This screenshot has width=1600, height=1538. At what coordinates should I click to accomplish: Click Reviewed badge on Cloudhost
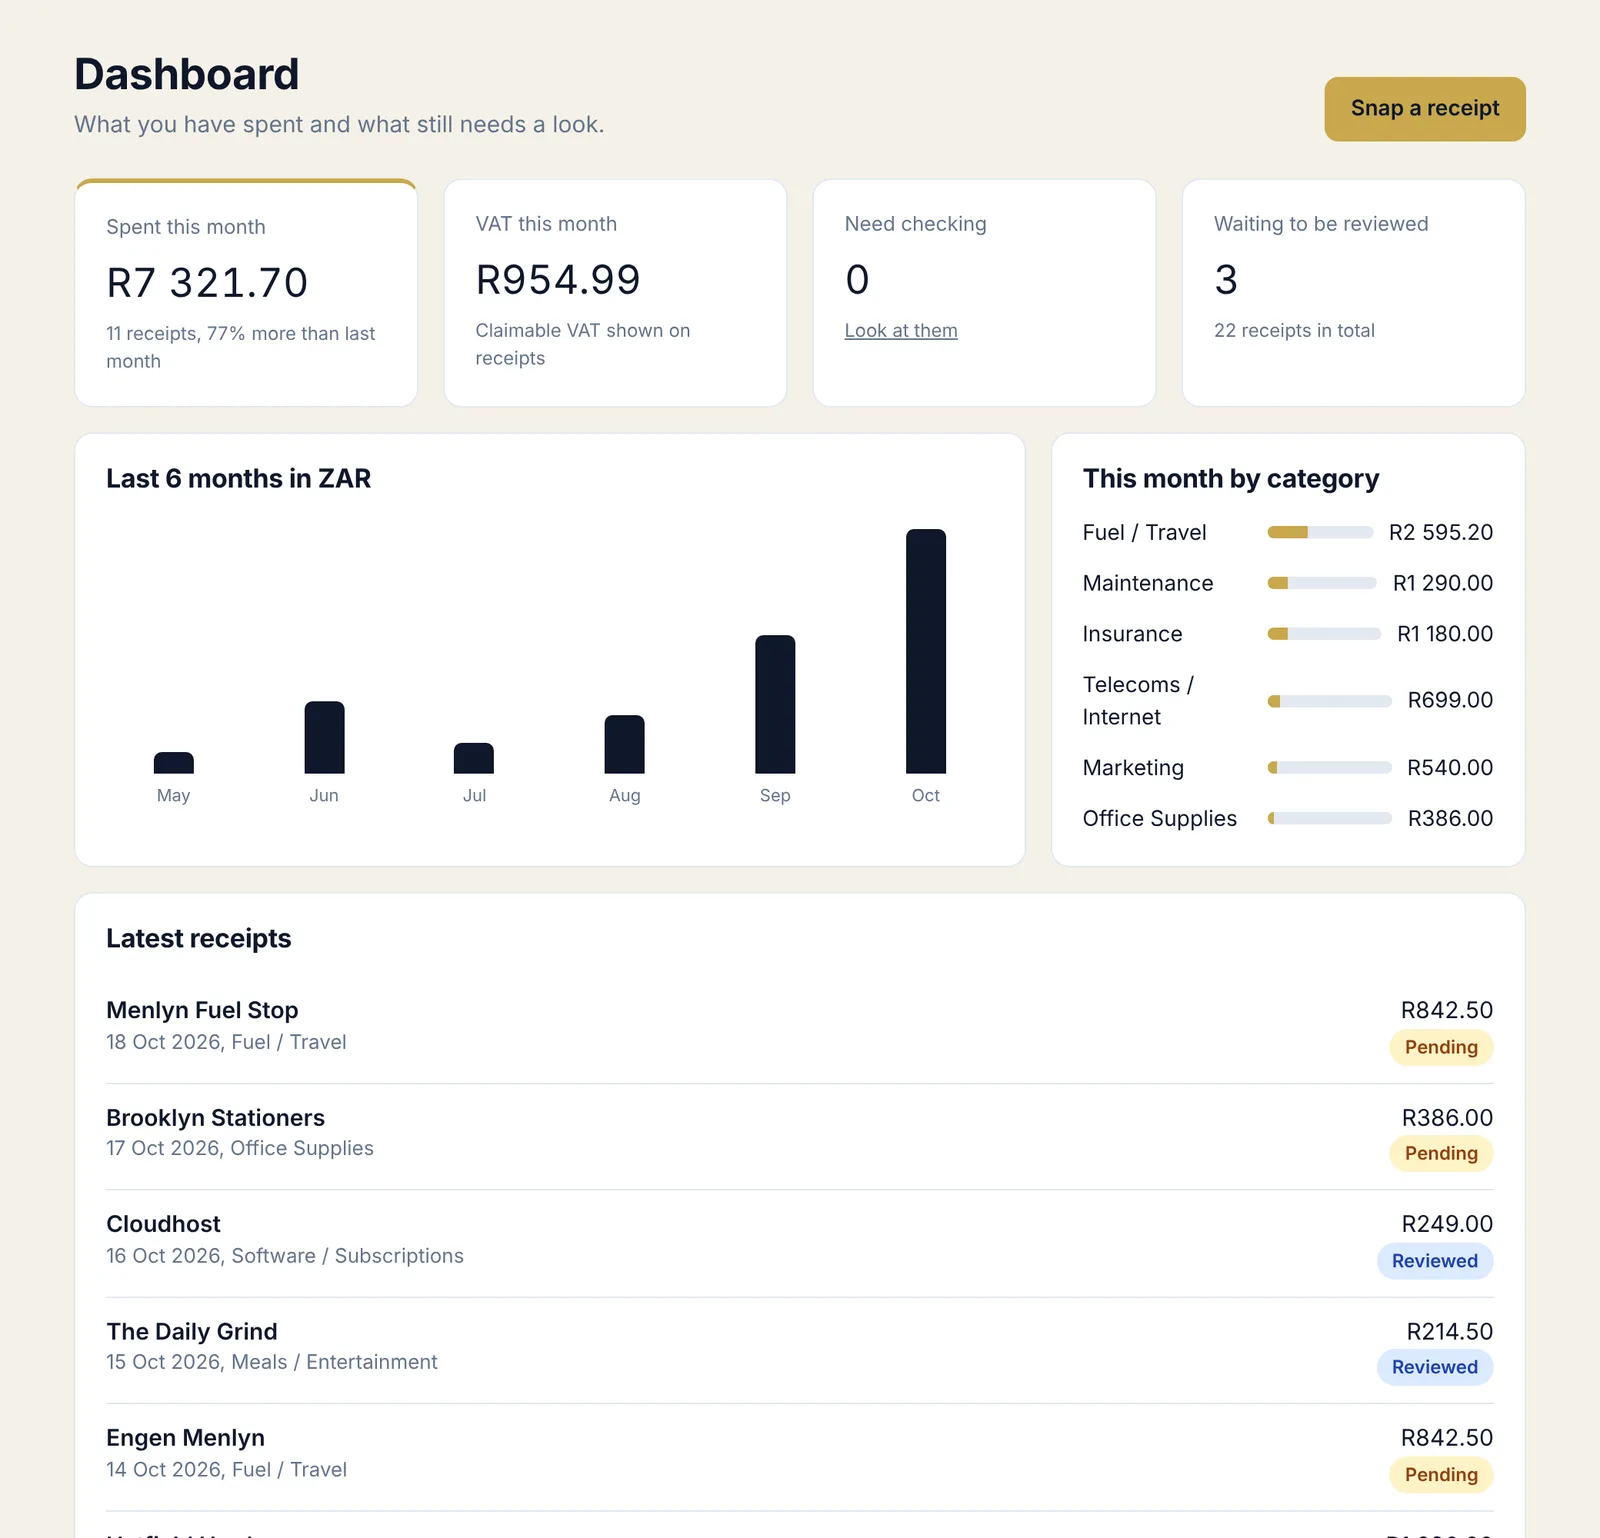(x=1435, y=1261)
